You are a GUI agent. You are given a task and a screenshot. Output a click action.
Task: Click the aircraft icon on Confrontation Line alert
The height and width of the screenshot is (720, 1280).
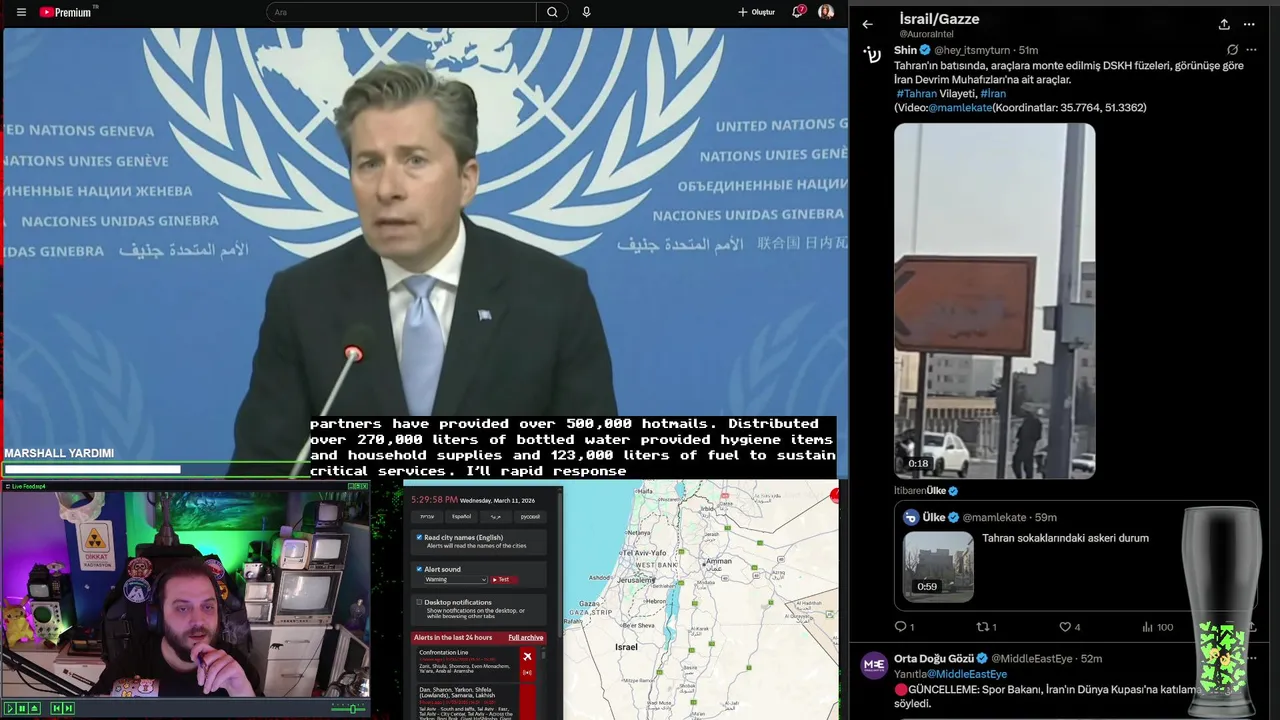tap(527, 657)
